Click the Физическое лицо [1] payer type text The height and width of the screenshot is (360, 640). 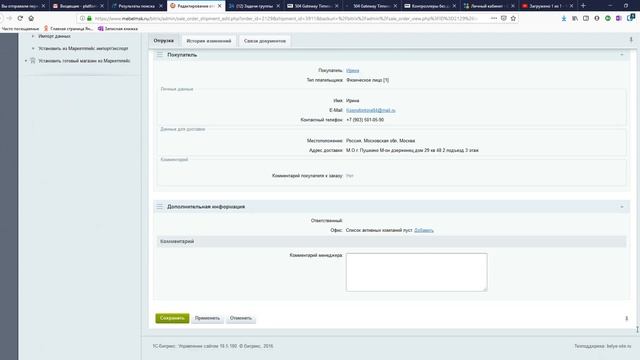click(x=367, y=80)
